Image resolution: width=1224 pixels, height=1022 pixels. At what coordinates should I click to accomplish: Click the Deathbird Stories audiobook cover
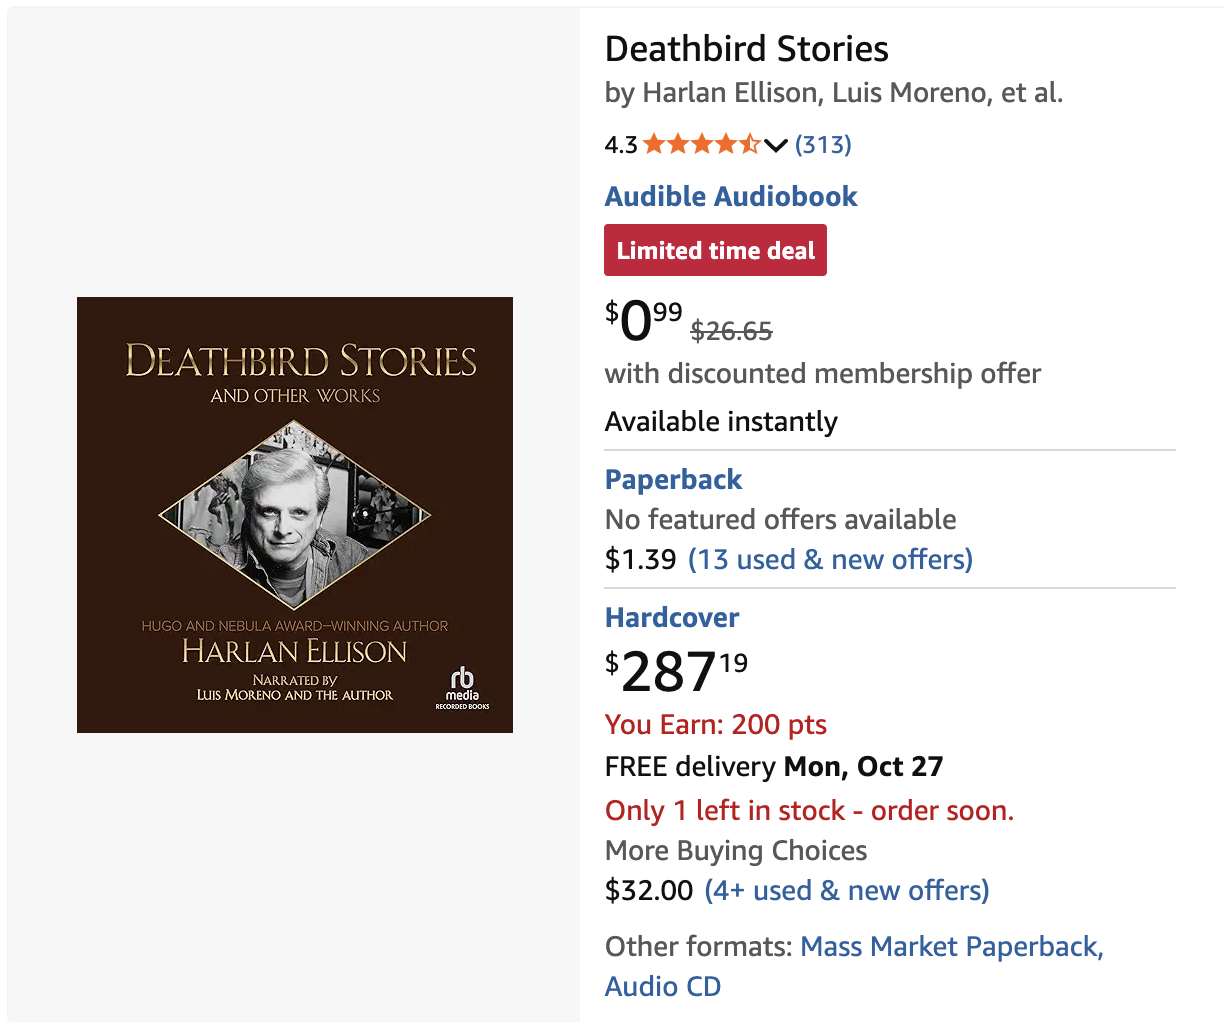pyautogui.click(x=295, y=514)
